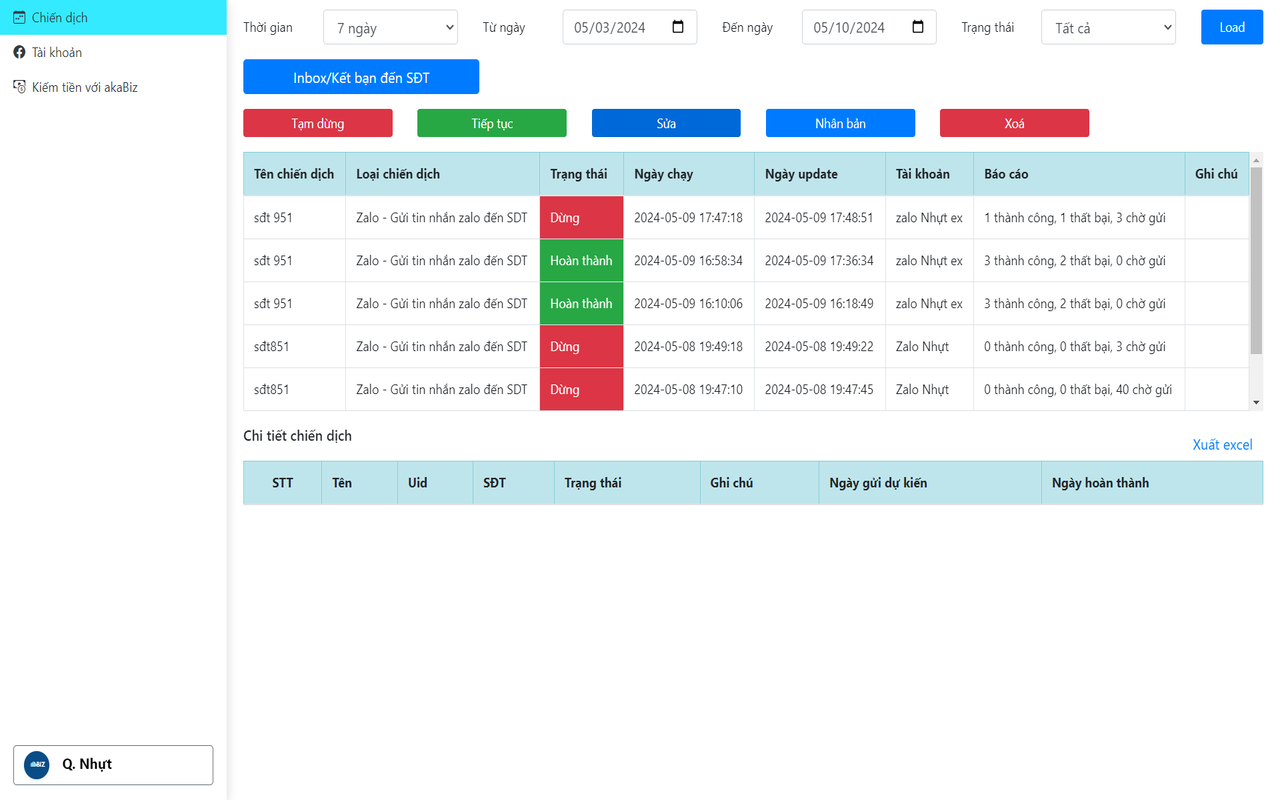Screen dimensions: 1280x800
Task: Open the Đến ngày calendar picker icon
Action: click(x=918, y=27)
